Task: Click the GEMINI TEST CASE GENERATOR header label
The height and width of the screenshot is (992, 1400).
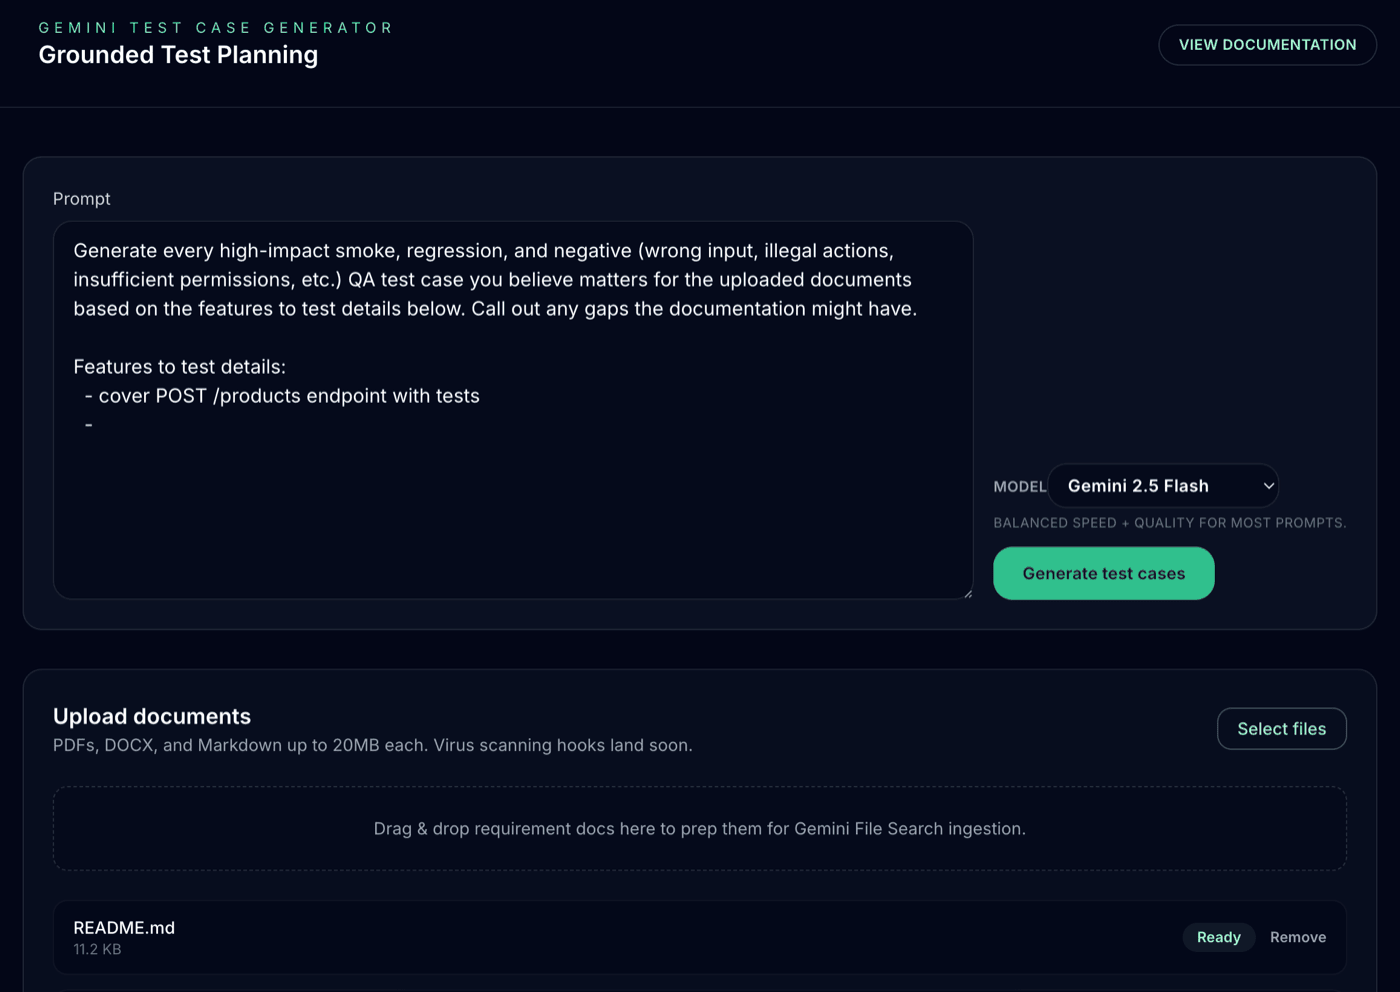Action: tap(215, 27)
